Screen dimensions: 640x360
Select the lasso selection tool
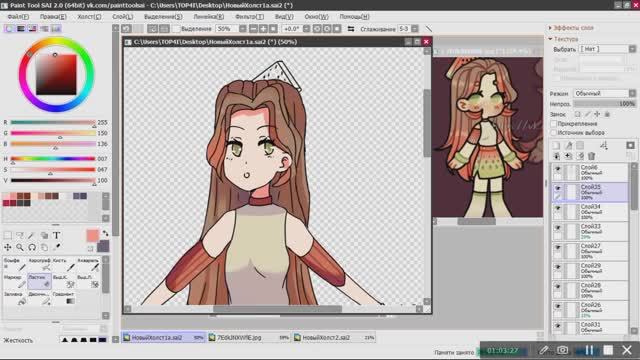(x=20, y=235)
